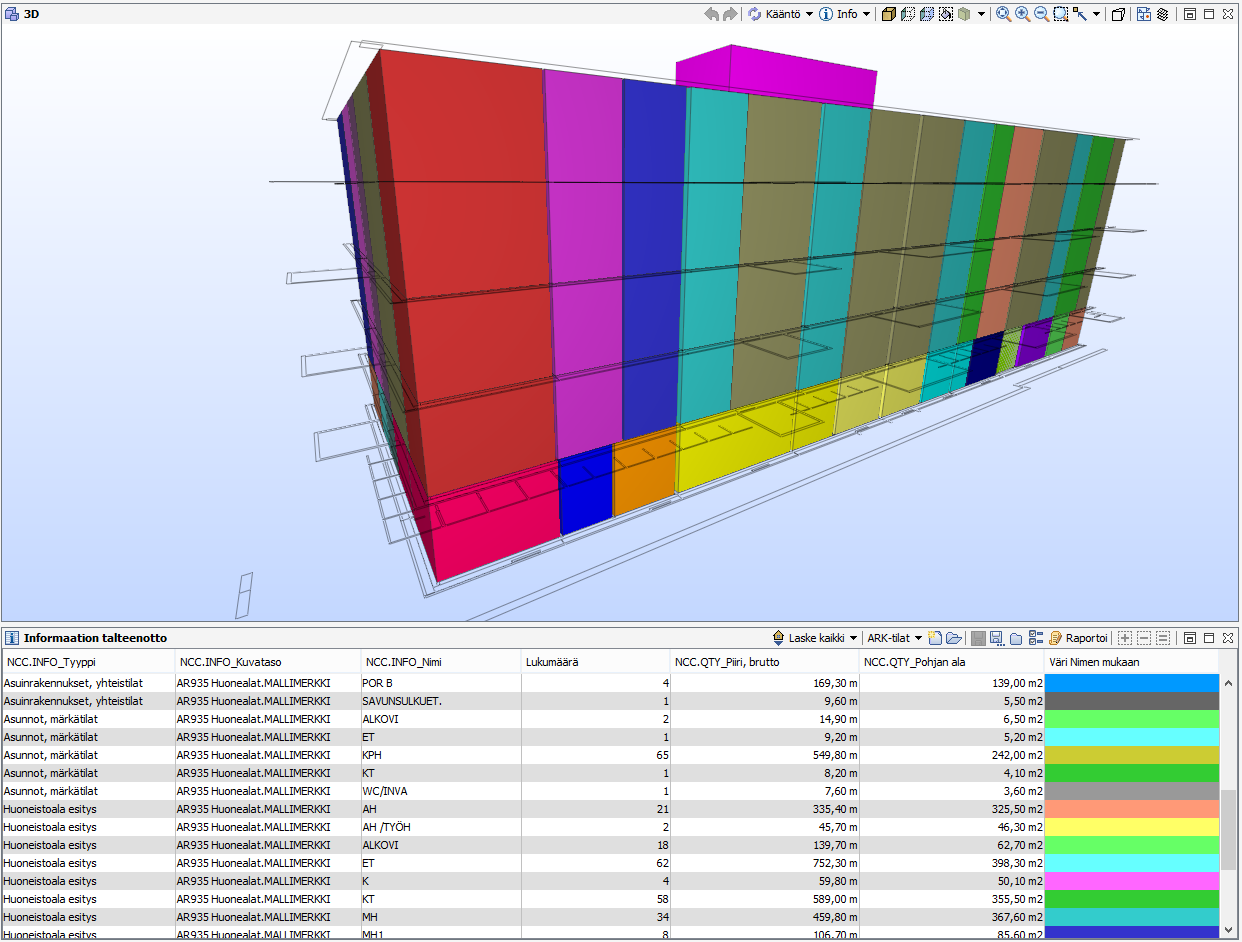Screen dimensions: 1242x942
Task: Select the WC/INVA name cell
Action: pyautogui.click(x=441, y=791)
